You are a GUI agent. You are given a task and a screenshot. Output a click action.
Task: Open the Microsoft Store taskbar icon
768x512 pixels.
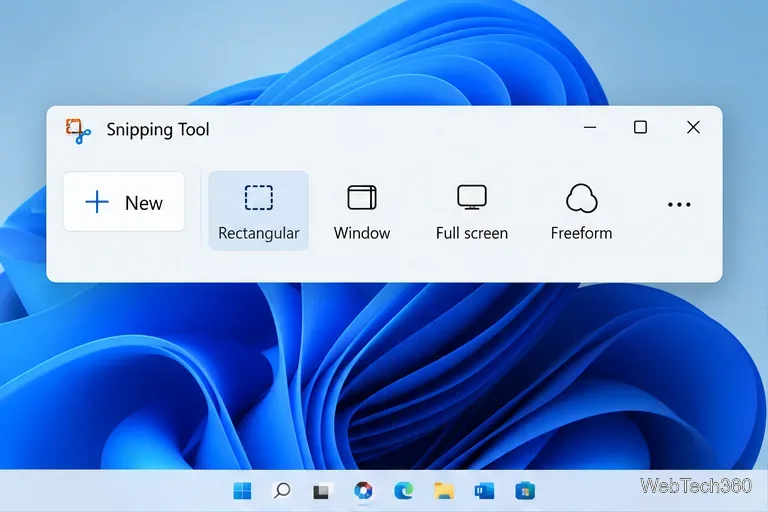[x=525, y=490]
